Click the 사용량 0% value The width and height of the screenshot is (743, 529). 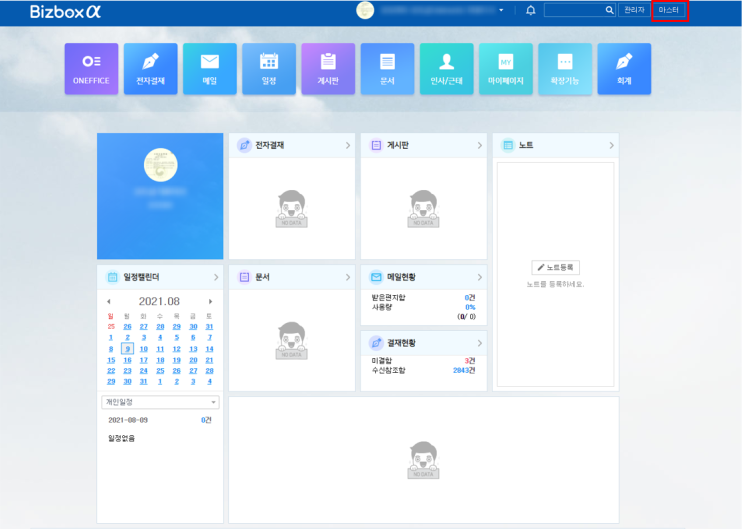pos(470,307)
